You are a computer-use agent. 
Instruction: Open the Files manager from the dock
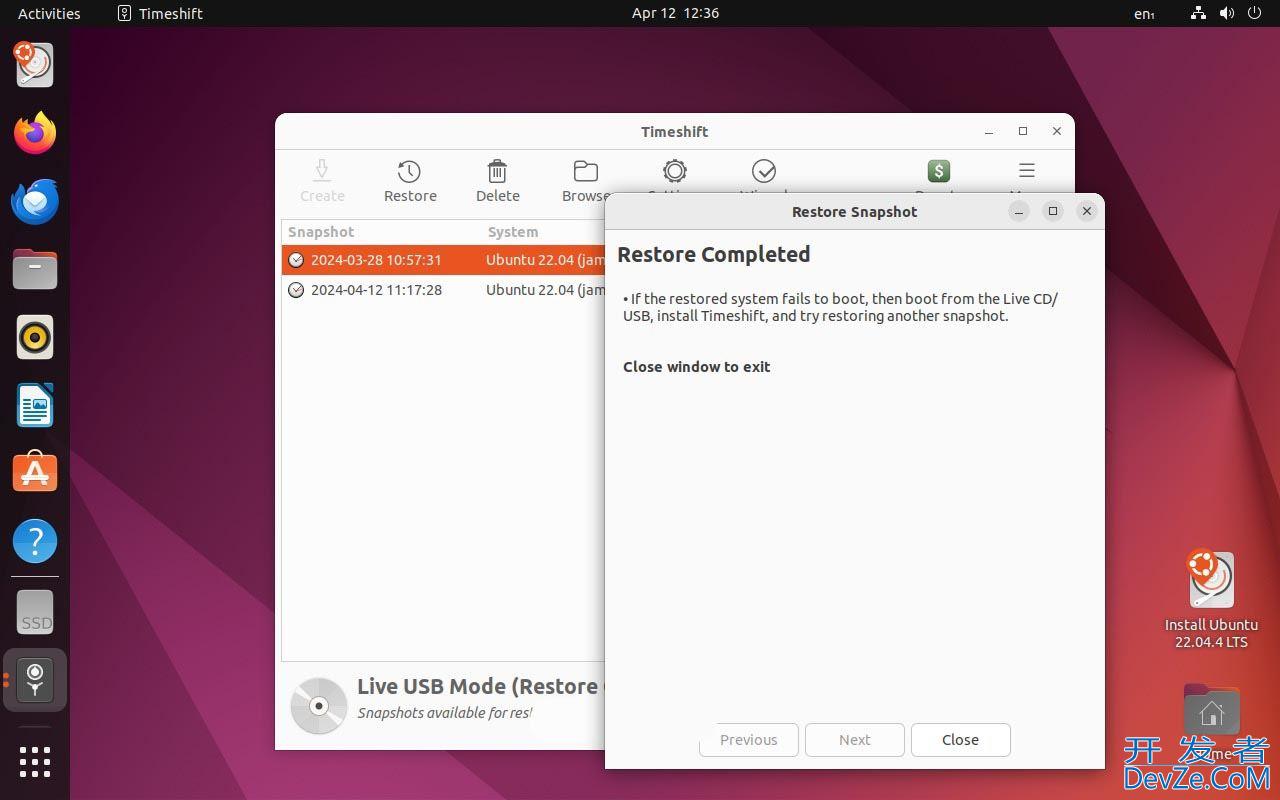tap(35, 269)
